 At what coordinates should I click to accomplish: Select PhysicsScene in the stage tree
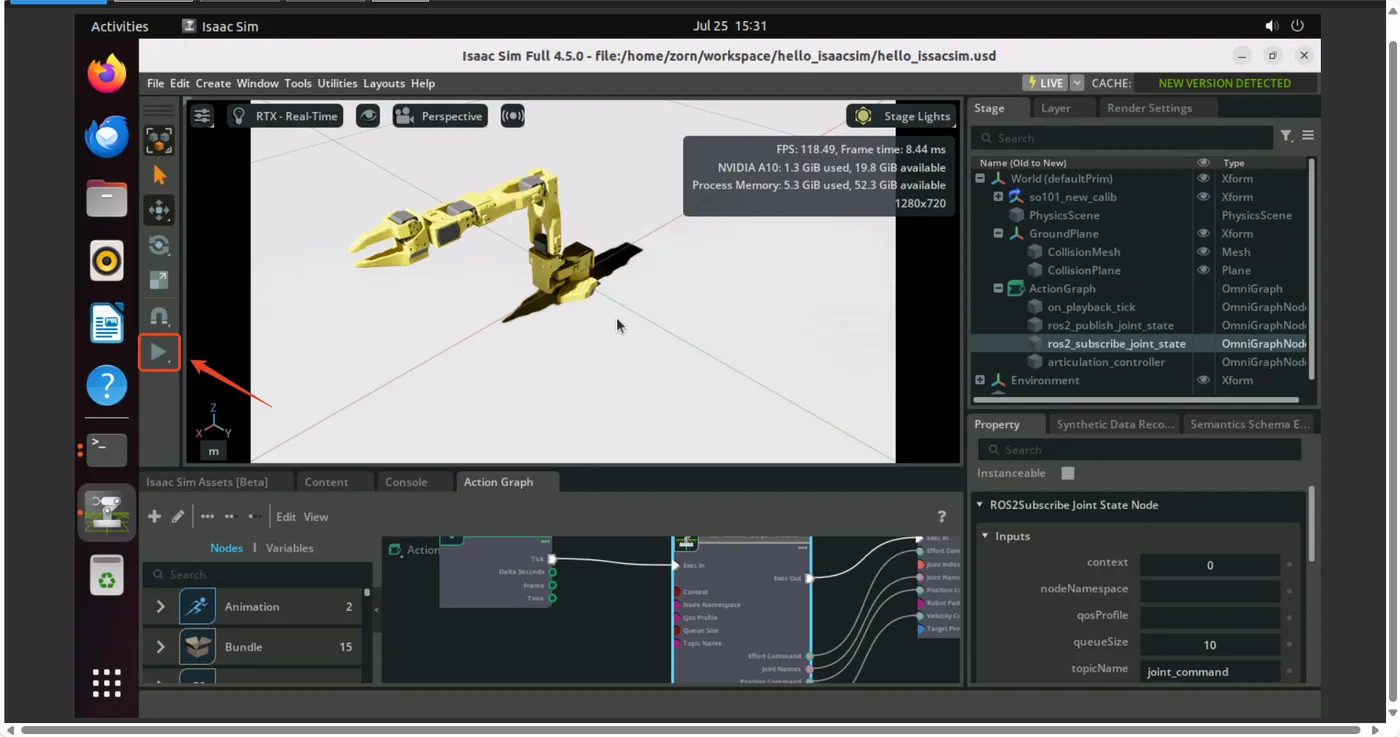pos(1064,215)
